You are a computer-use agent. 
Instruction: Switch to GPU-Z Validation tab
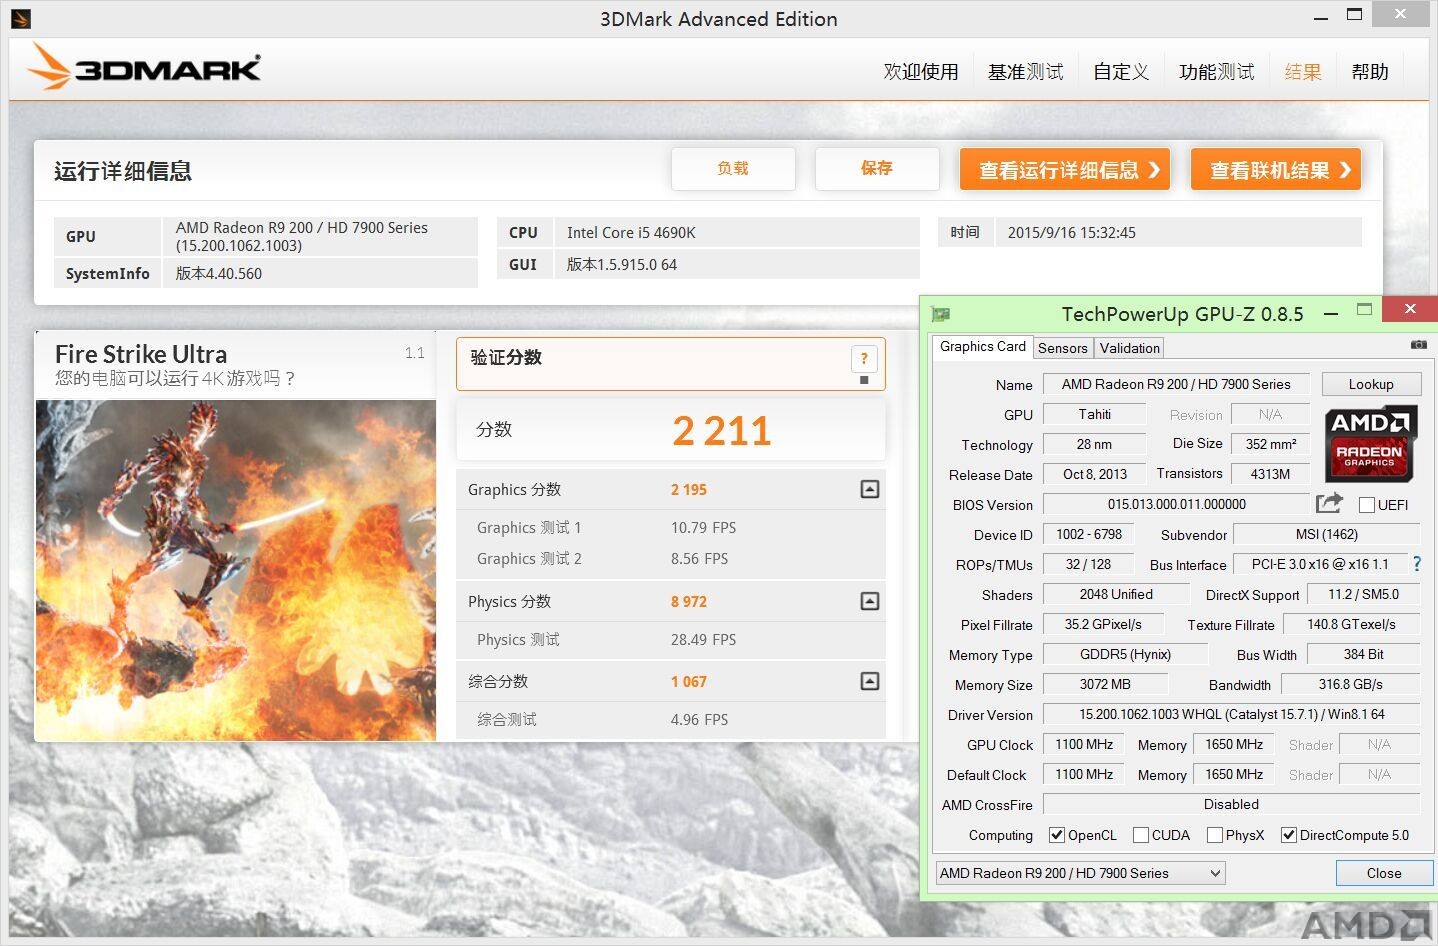click(1129, 348)
